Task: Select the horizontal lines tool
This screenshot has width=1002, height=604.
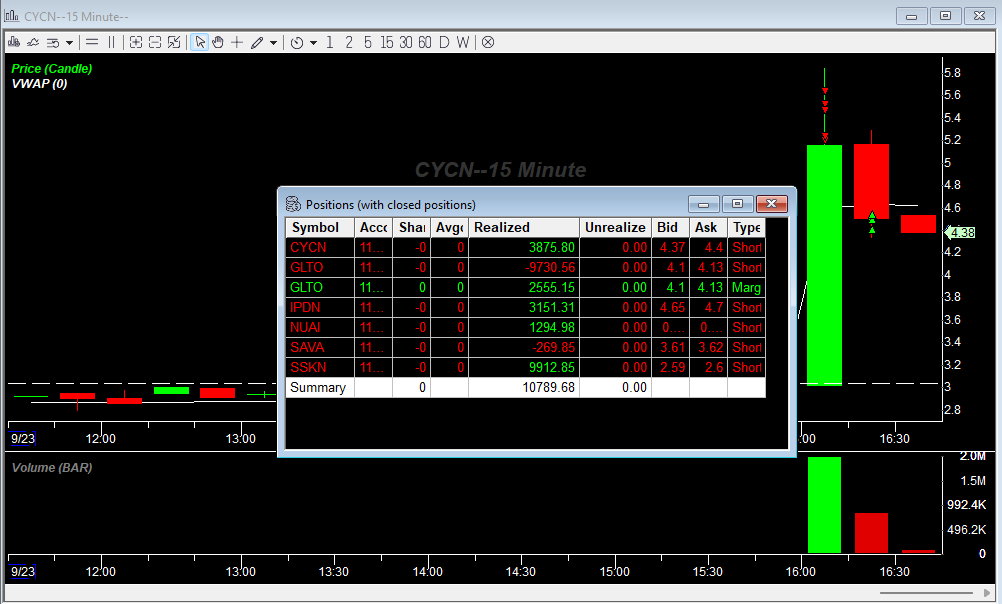Action: (92, 42)
